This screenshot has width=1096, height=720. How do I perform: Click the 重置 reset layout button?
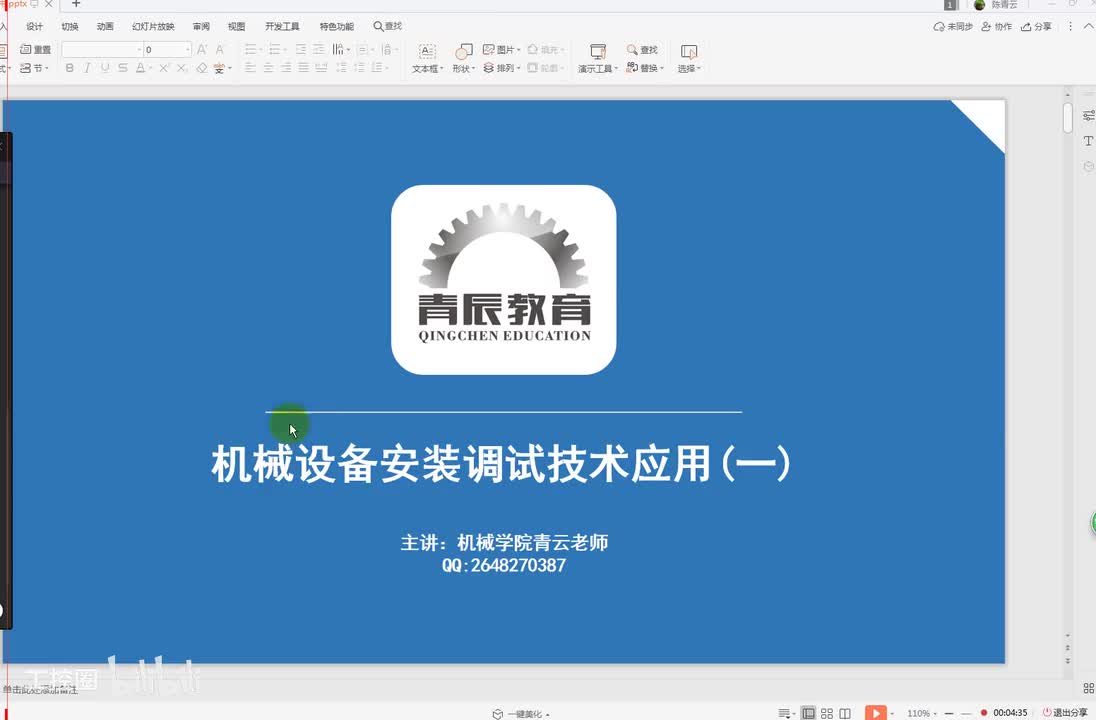pyautogui.click(x=36, y=50)
